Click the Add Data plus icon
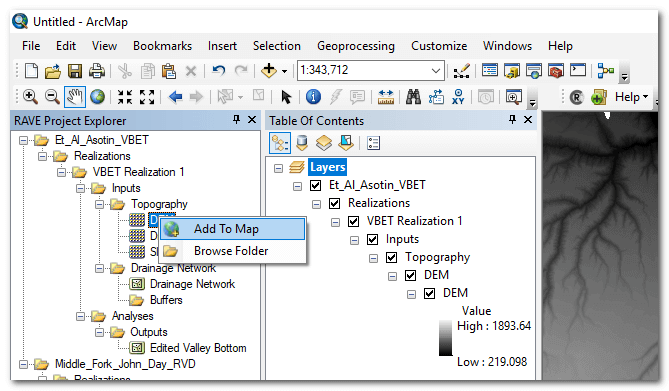 (x=269, y=70)
